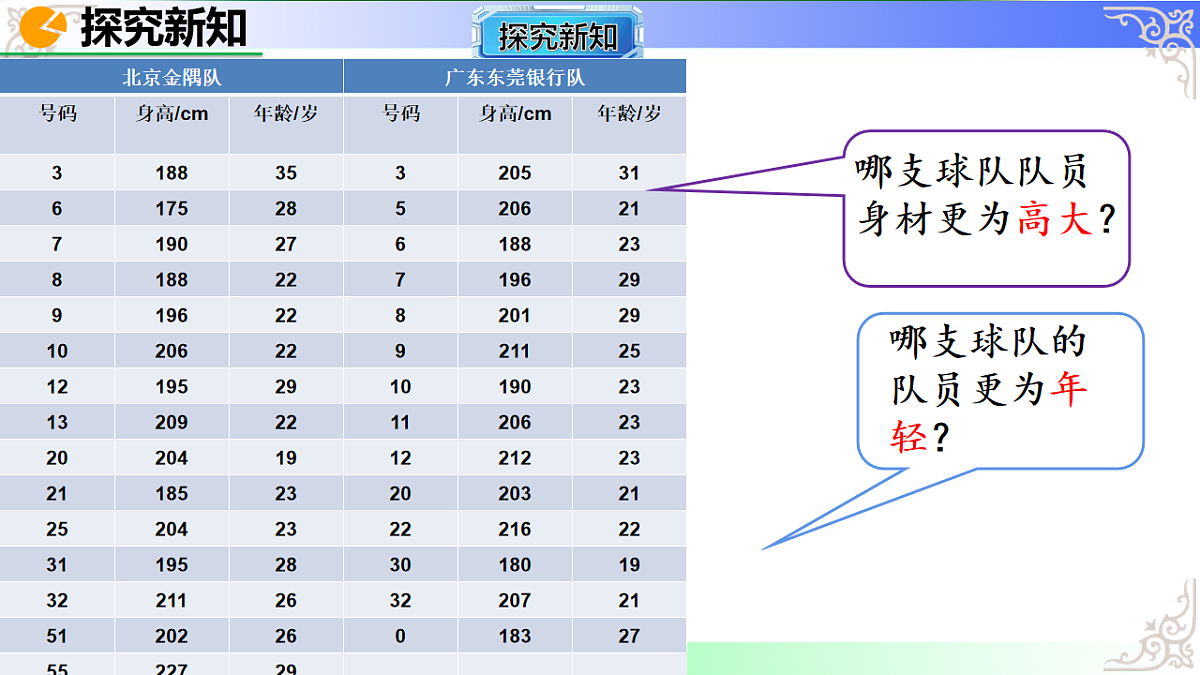1200x675 pixels.
Task: Select the Beijing player number 51 cell
Action: click(57, 636)
